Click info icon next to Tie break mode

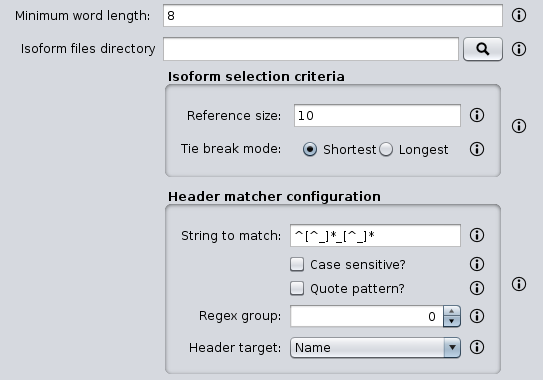(477, 149)
